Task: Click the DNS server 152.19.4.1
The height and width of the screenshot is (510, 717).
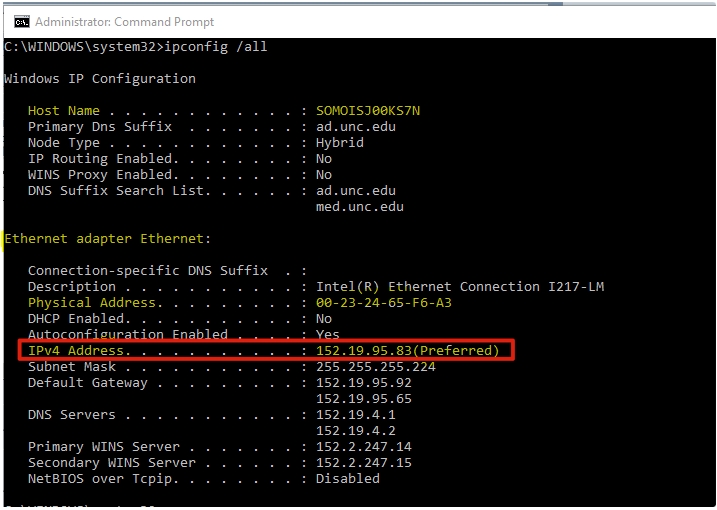Action: click(x=356, y=415)
